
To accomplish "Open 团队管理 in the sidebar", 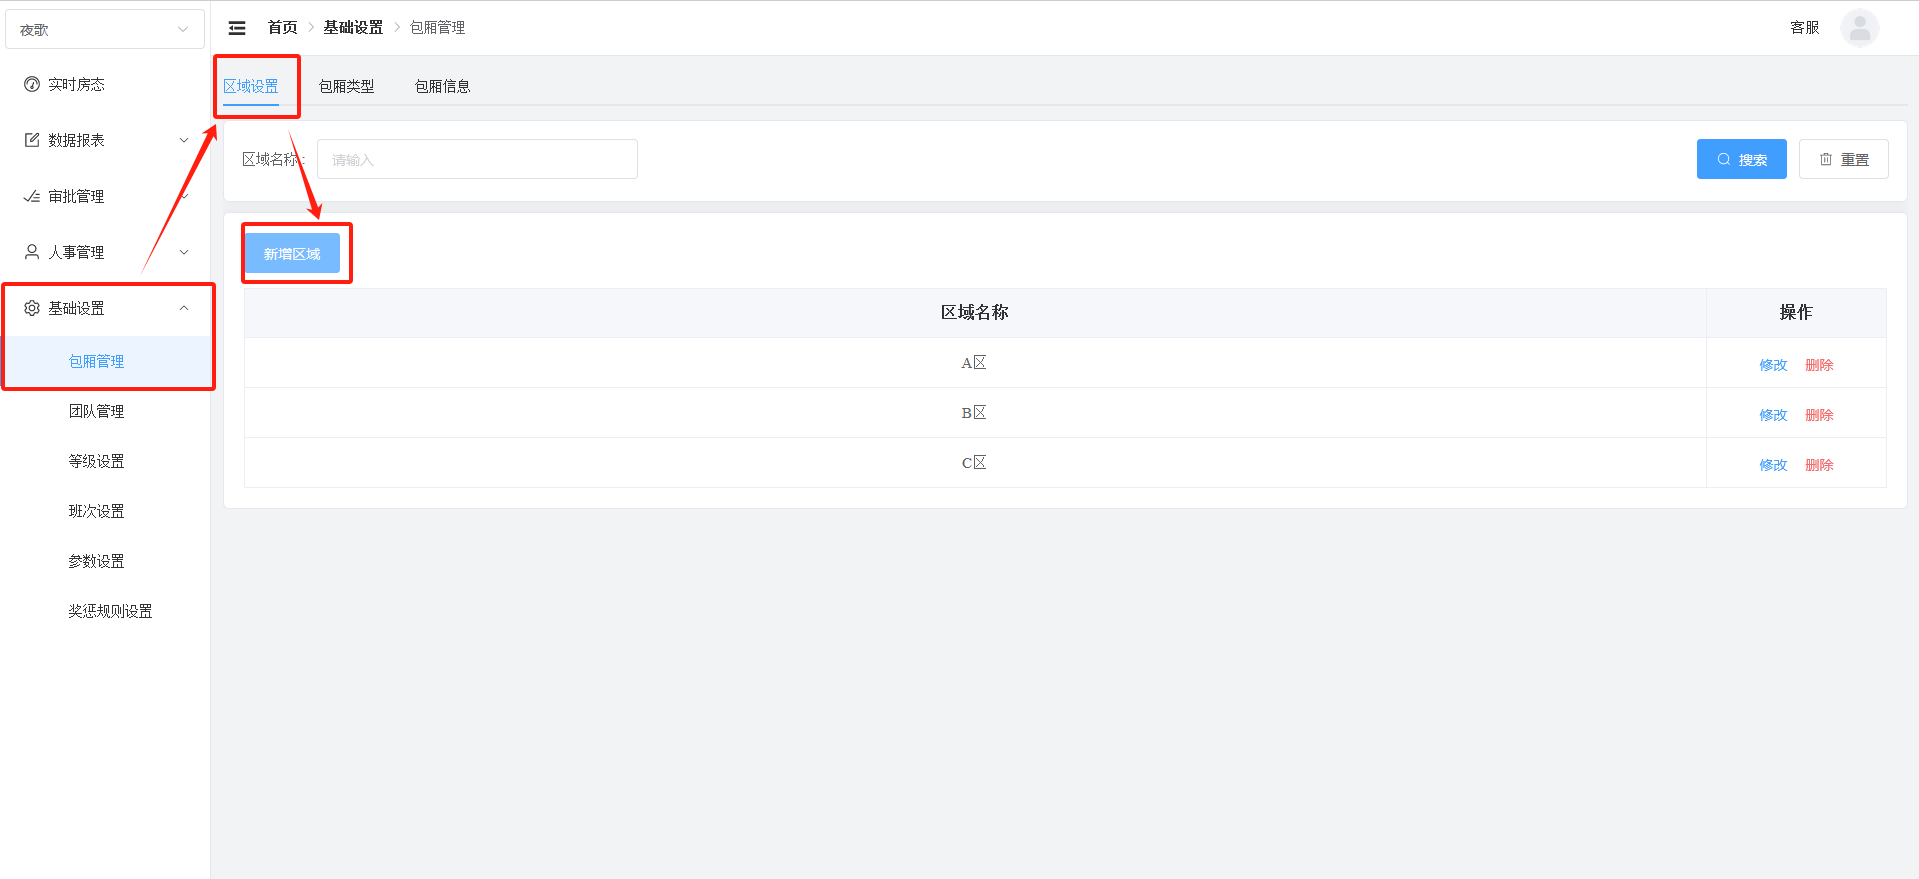I will coord(105,411).
